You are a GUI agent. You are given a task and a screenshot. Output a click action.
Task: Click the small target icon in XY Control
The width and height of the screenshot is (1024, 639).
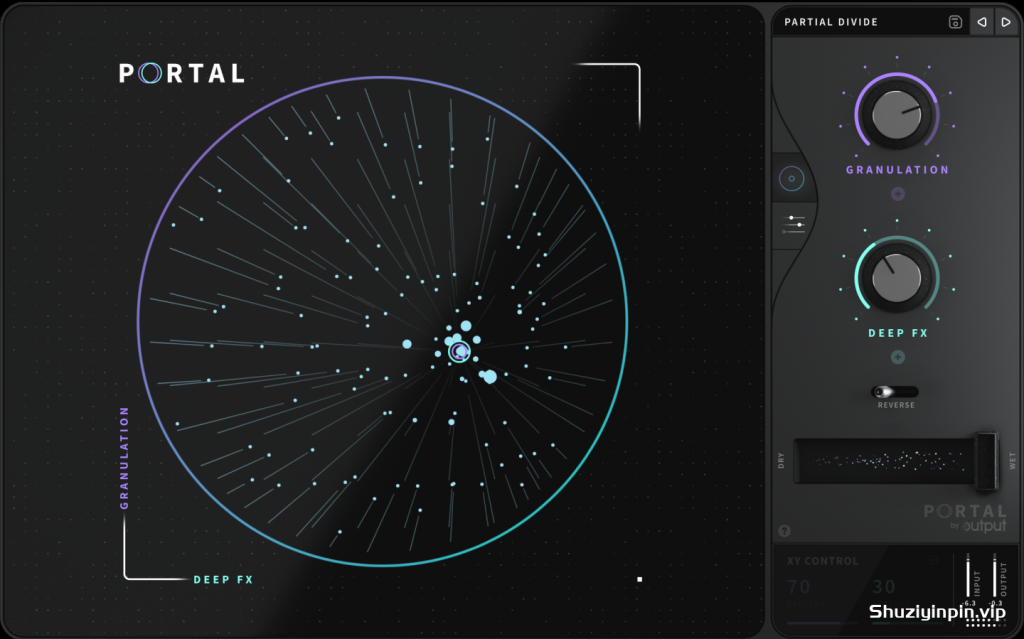tap(933, 560)
